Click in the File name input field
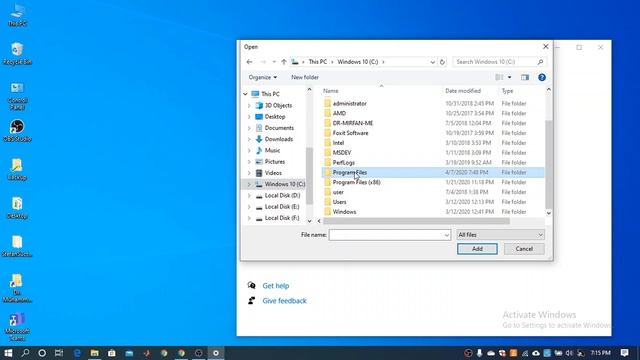Viewport: 640px width, 360px height. pyautogui.click(x=386, y=235)
